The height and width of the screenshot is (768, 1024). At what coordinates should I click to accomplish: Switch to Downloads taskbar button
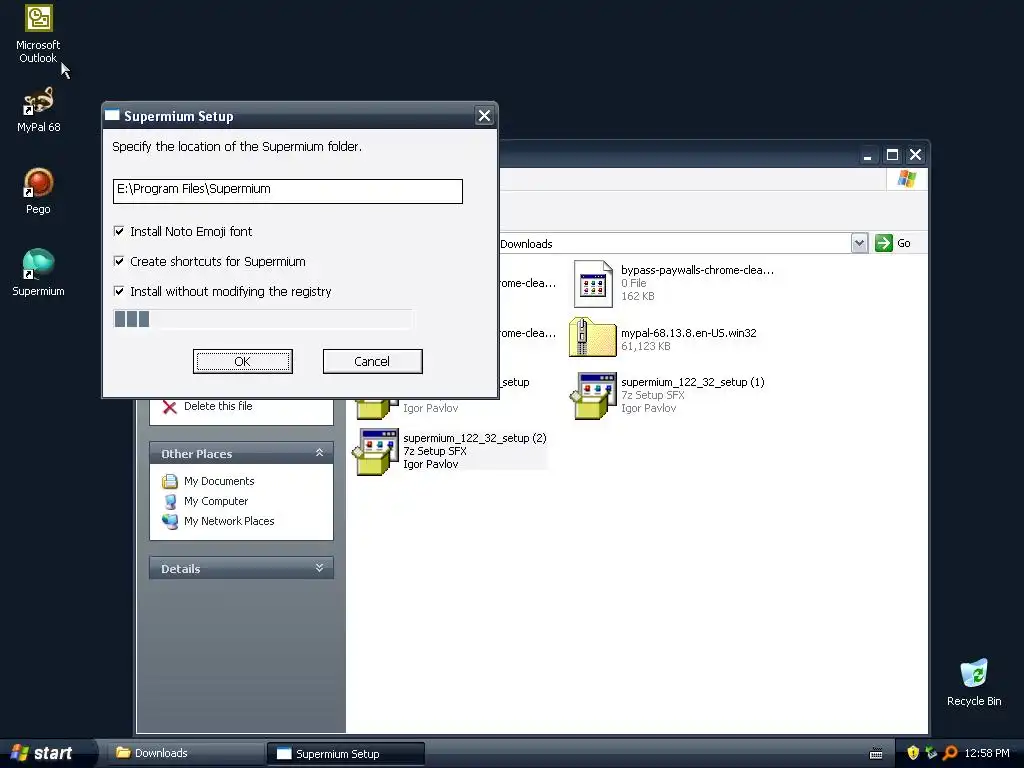(x=186, y=753)
